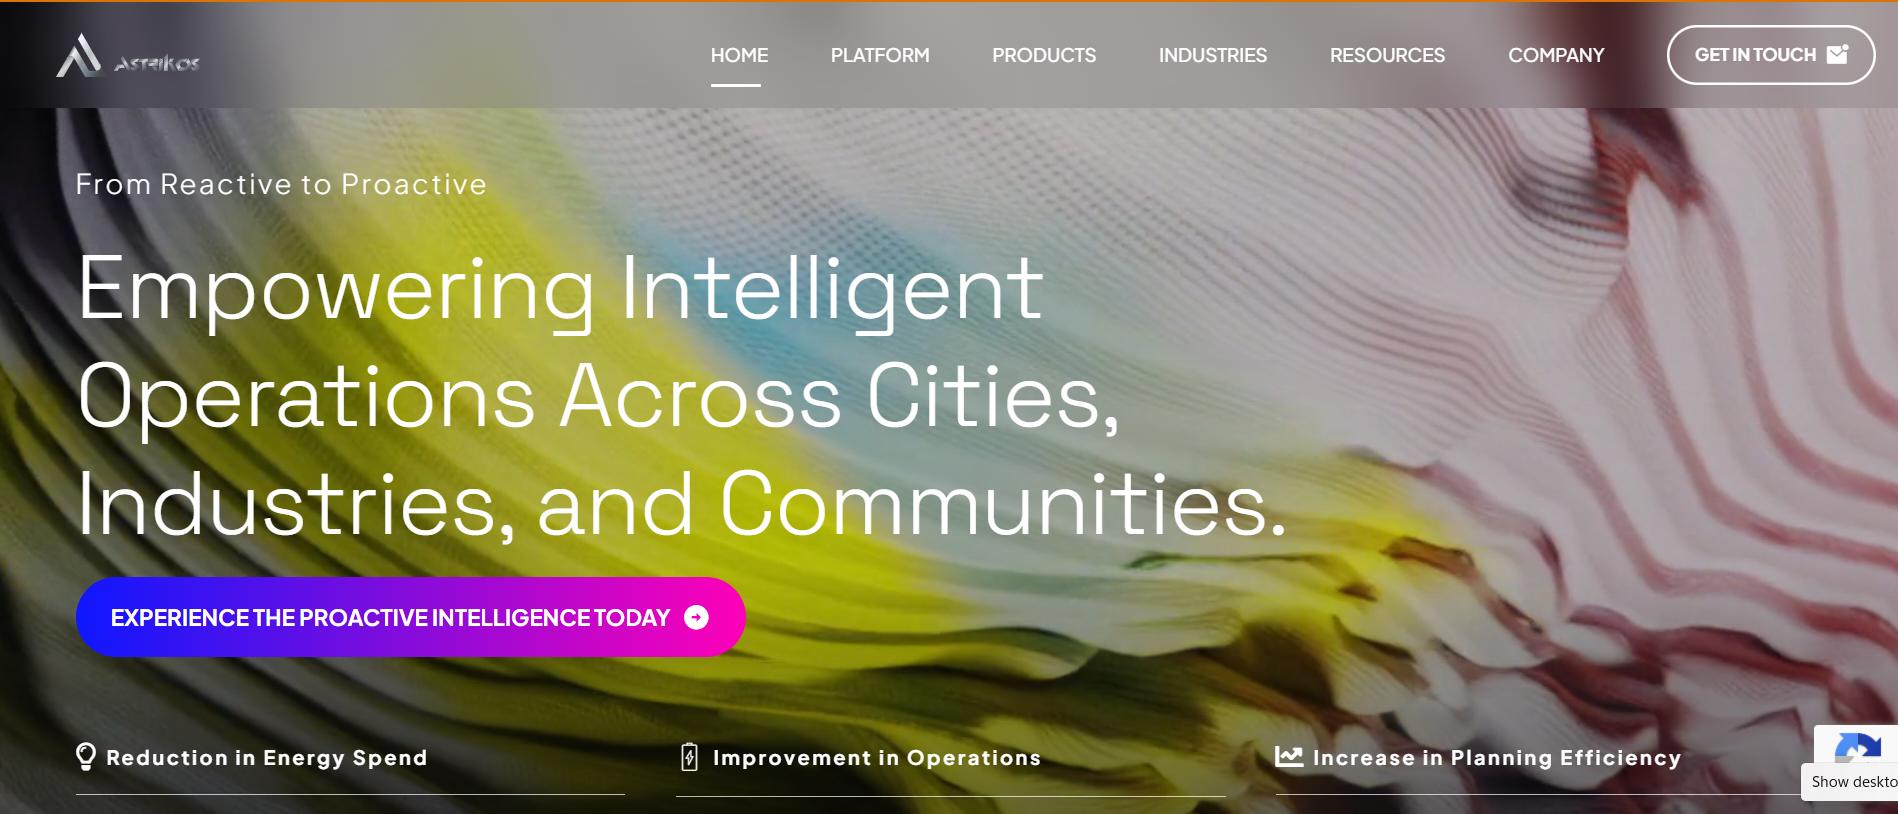Expand the Industries navigation menu
This screenshot has width=1898, height=814.
coord(1213,56)
